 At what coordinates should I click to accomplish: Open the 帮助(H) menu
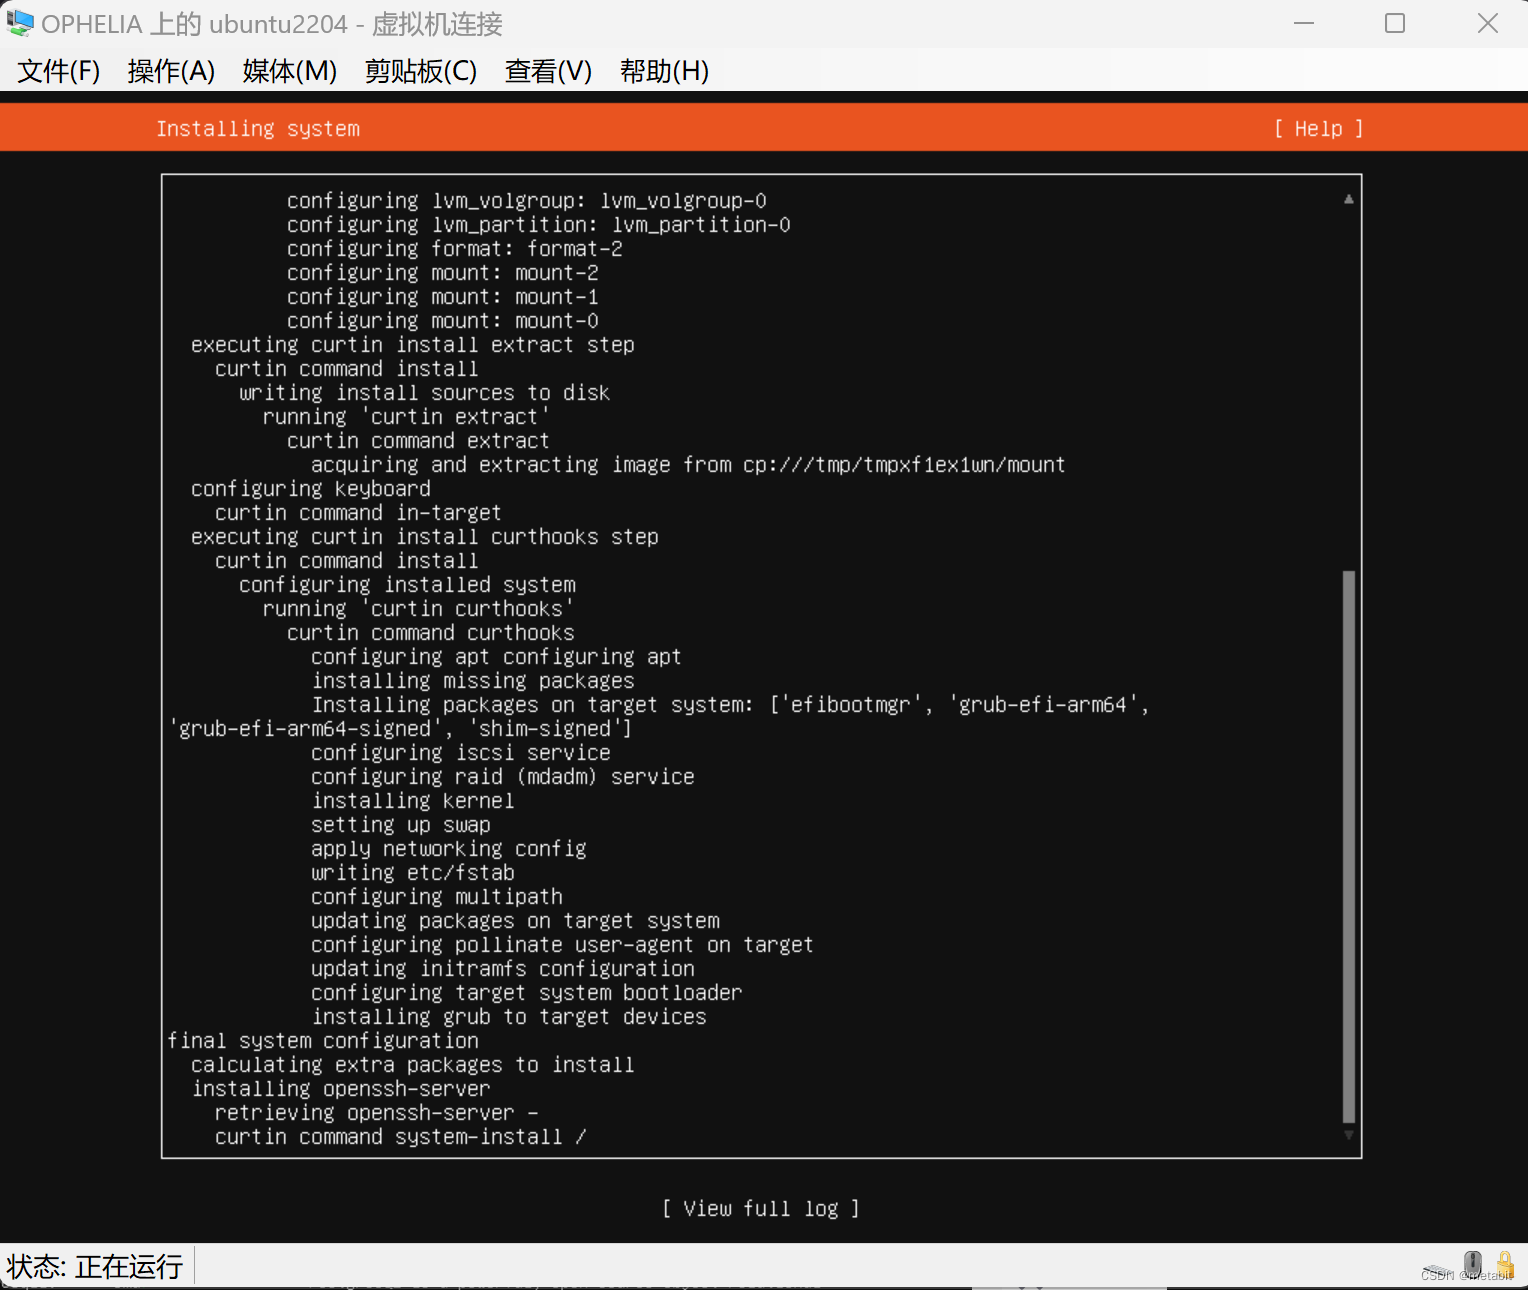[x=664, y=71]
